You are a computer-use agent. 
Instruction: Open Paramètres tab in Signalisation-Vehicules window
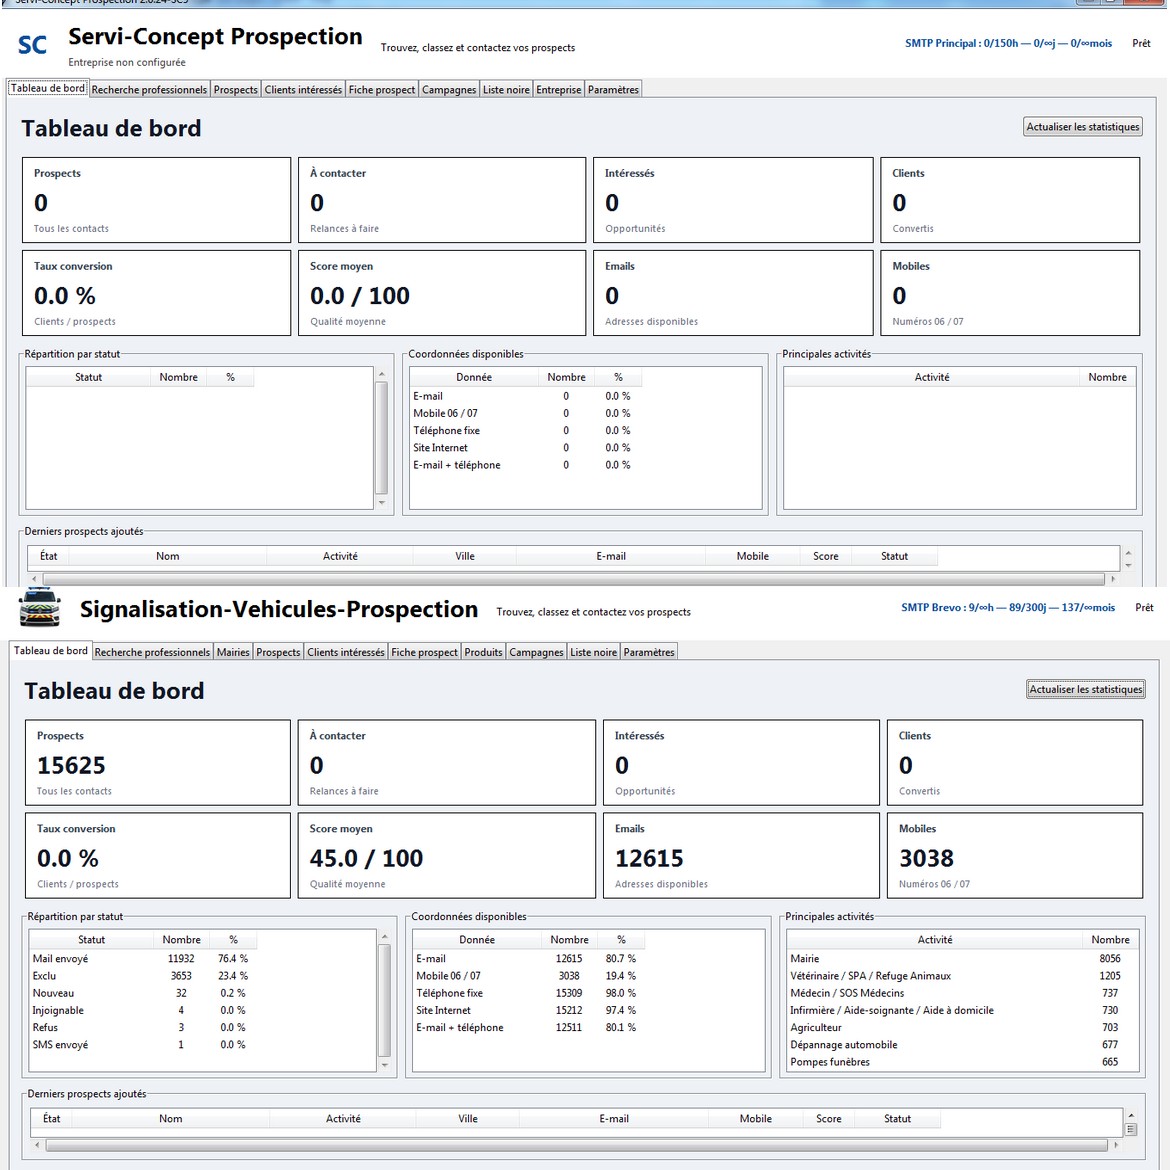coord(649,652)
